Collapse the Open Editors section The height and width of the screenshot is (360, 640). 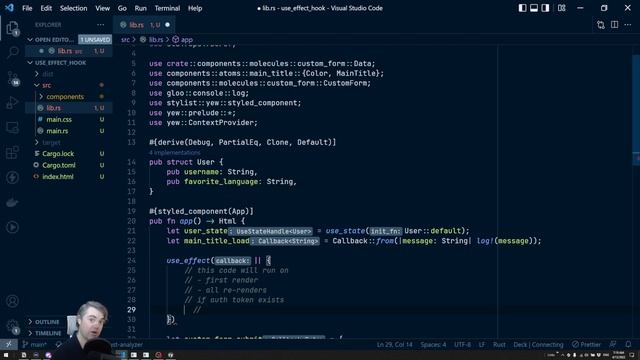(x=30, y=40)
